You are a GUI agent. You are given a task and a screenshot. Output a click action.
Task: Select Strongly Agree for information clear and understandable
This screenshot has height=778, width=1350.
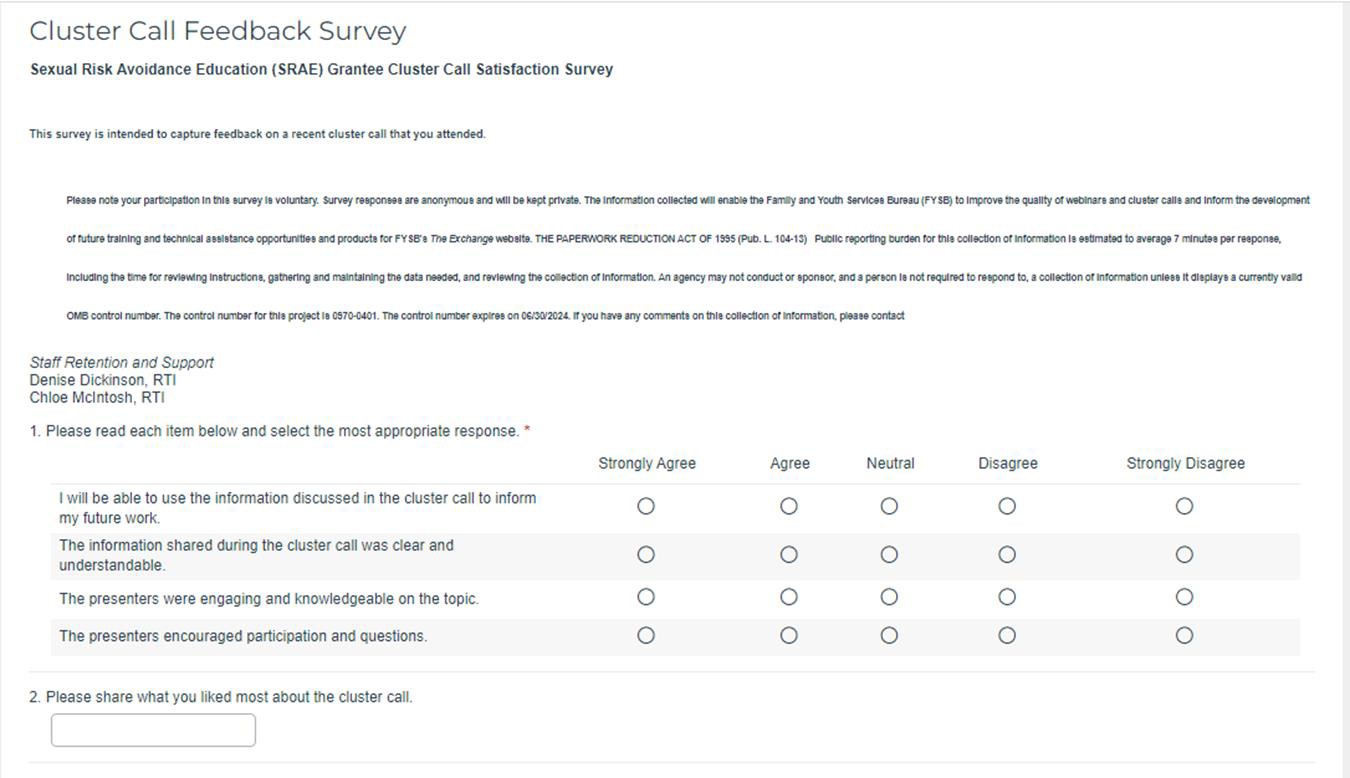pos(646,555)
